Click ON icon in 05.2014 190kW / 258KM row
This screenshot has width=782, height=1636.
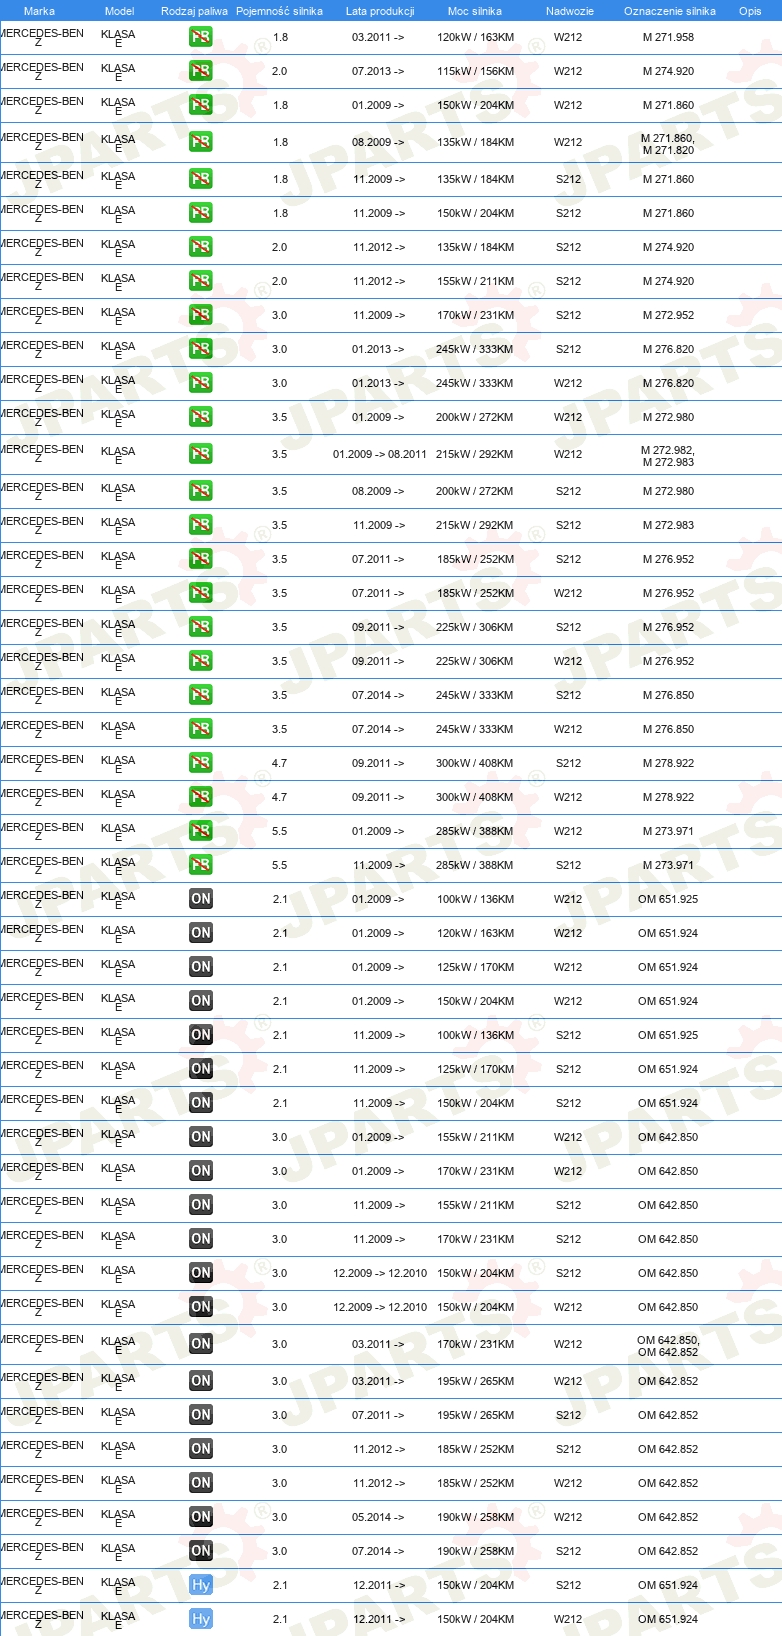coord(201,1517)
